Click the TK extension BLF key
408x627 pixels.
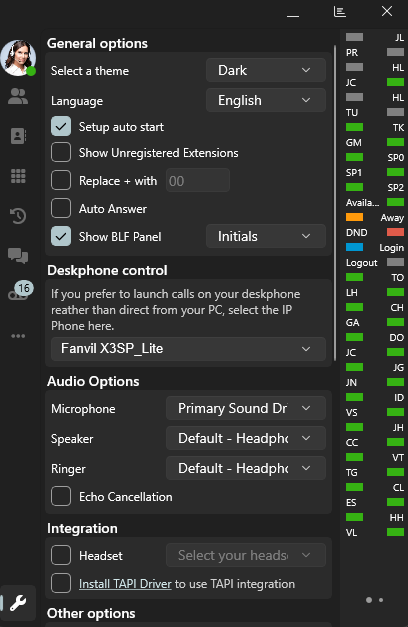tap(375, 128)
